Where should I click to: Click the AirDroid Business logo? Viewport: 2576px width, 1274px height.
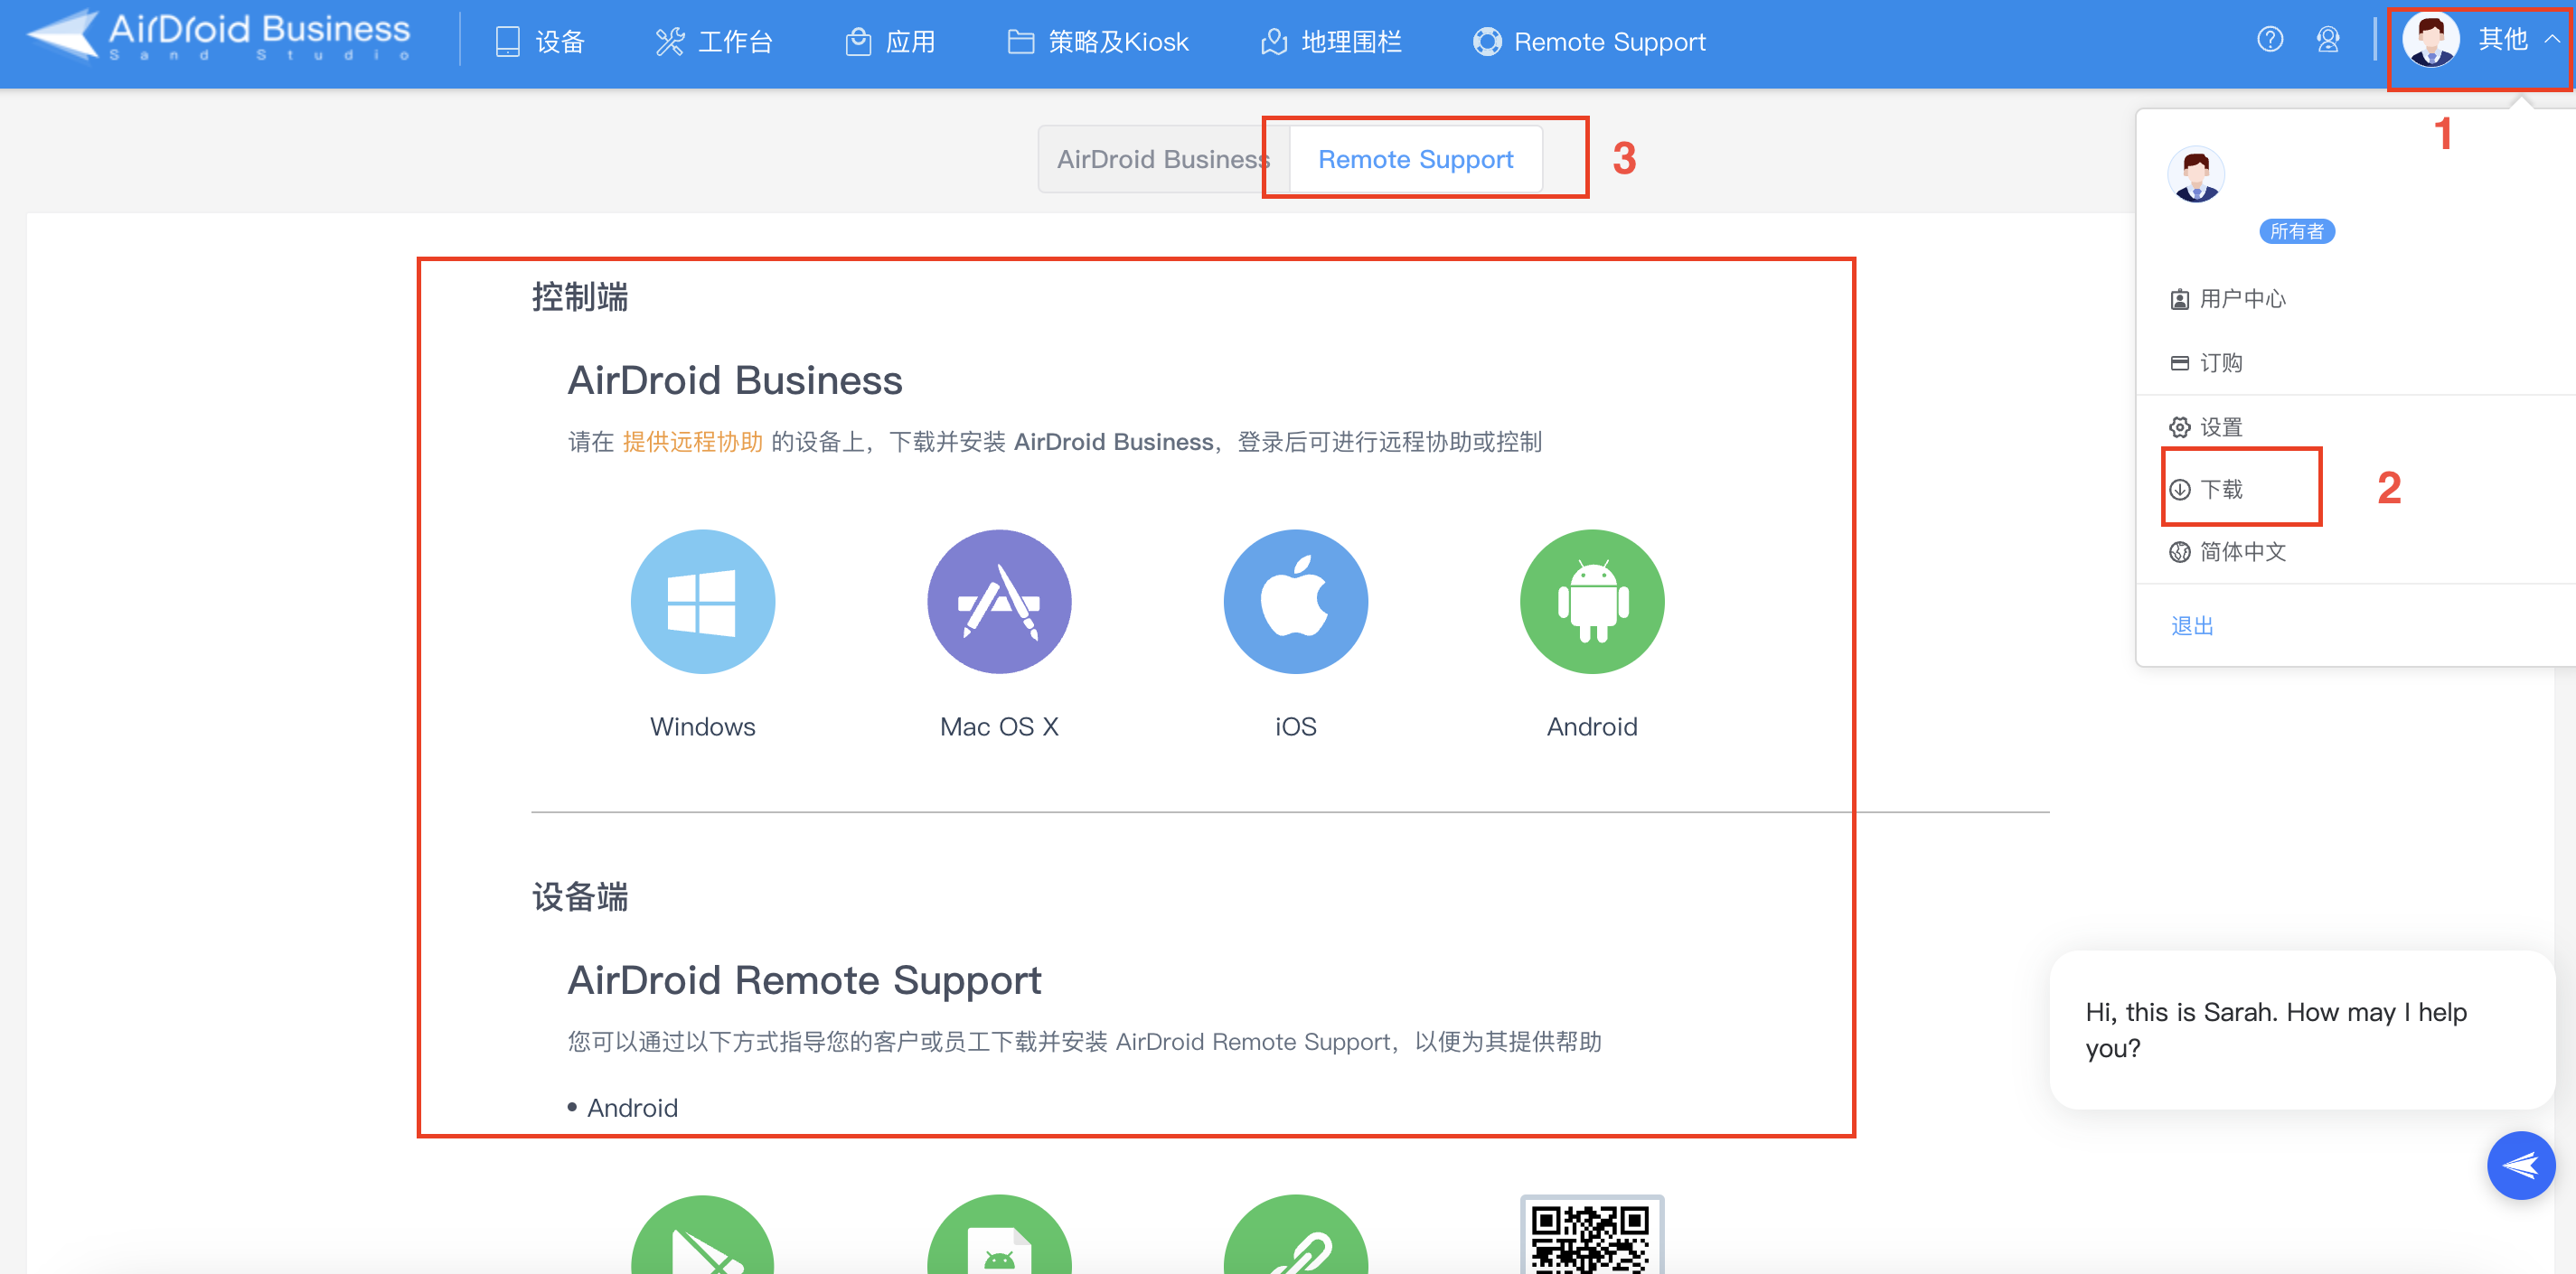click(x=218, y=38)
